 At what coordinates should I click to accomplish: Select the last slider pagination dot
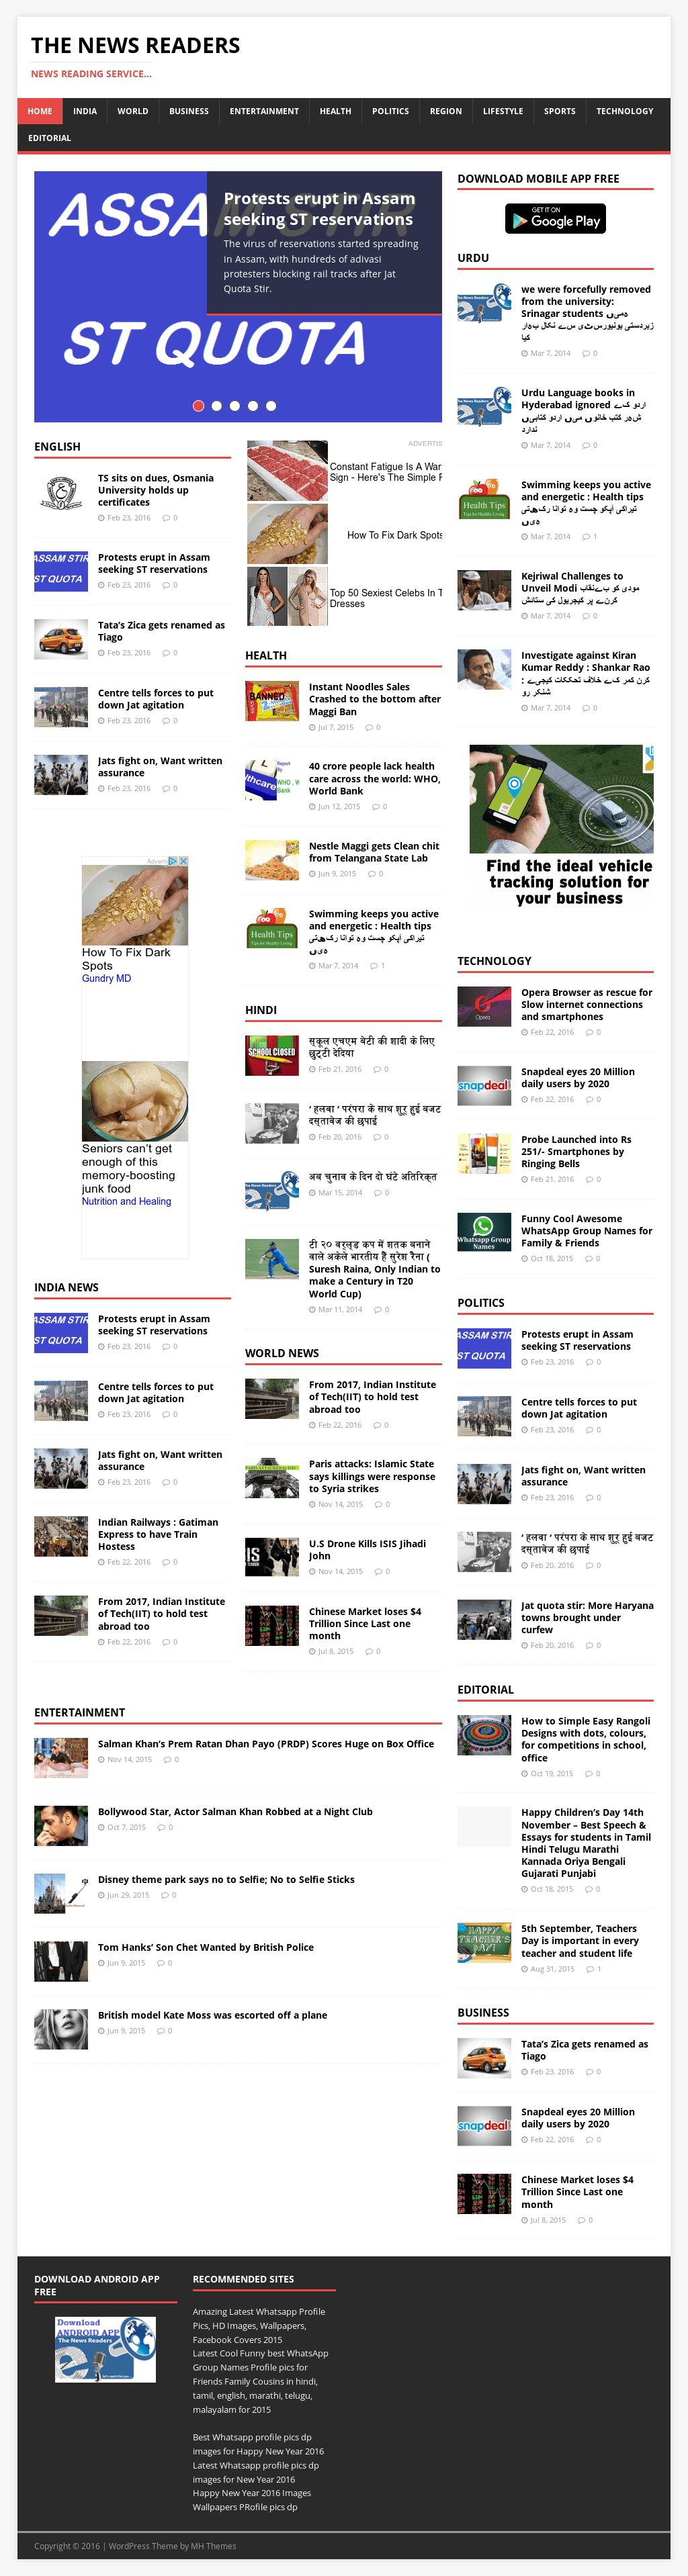tap(271, 406)
